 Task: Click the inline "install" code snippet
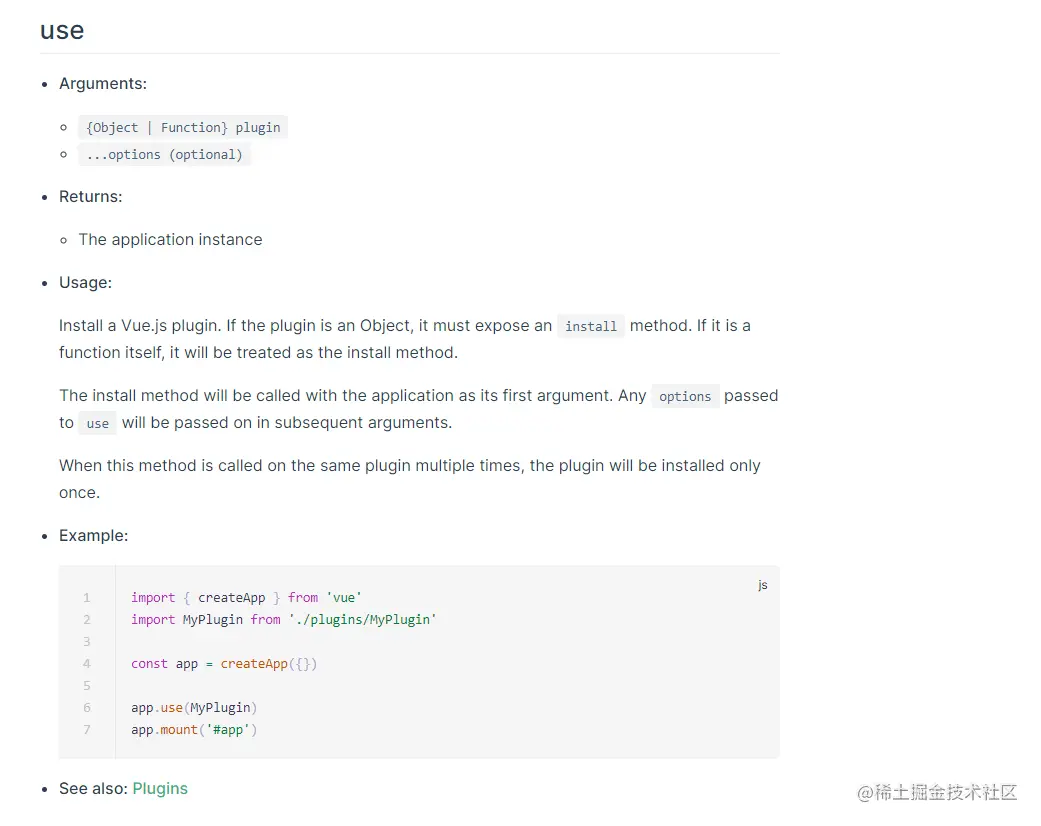(591, 326)
